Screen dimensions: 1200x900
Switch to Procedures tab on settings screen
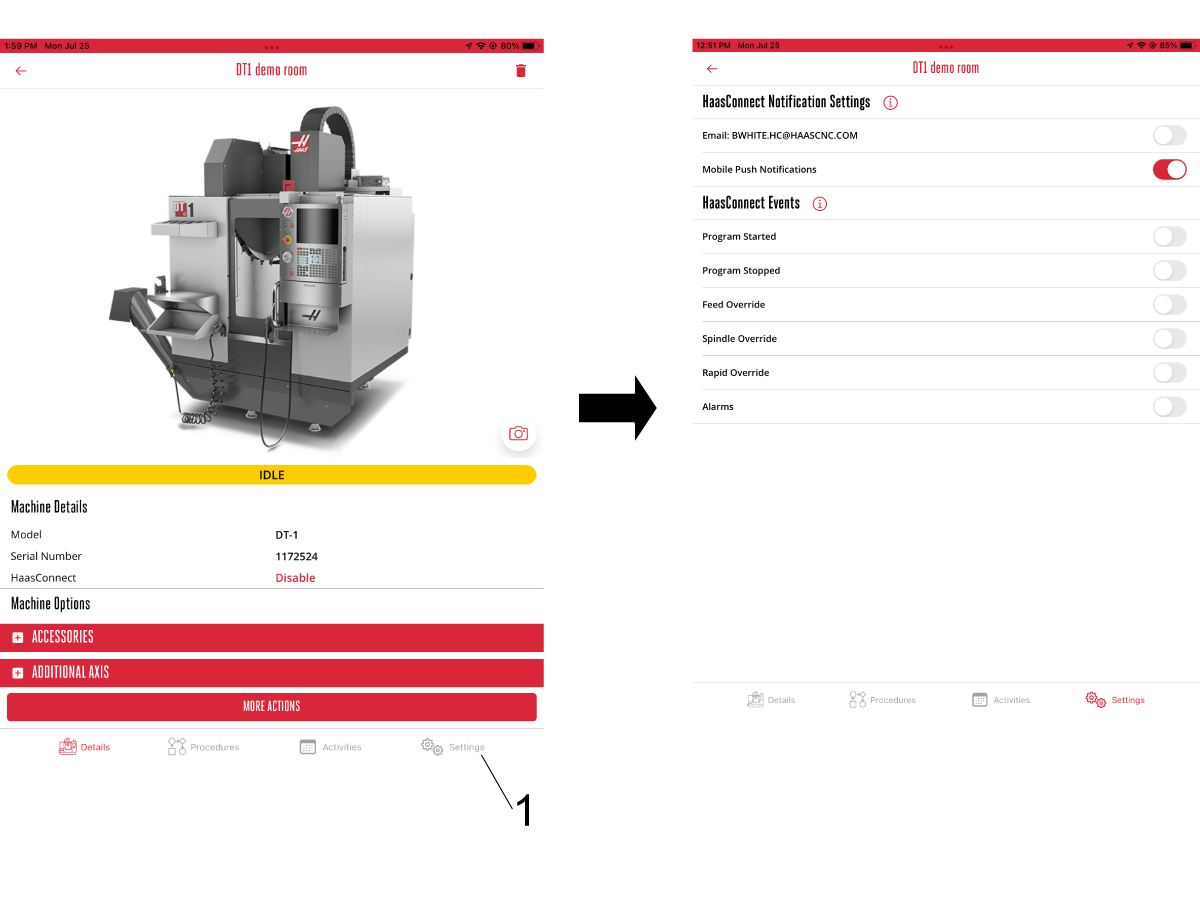click(x=883, y=700)
